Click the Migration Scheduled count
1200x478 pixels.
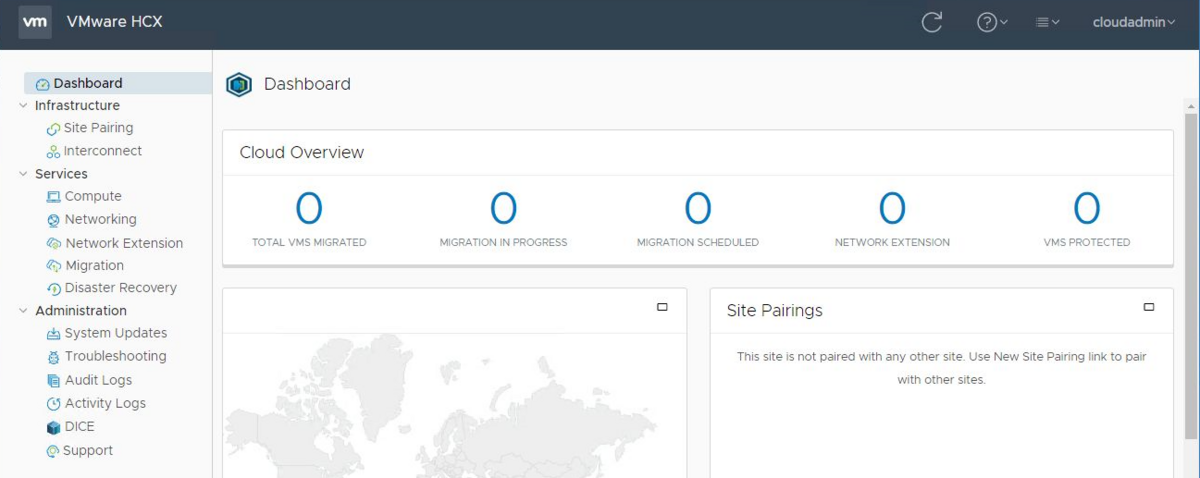coord(698,209)
